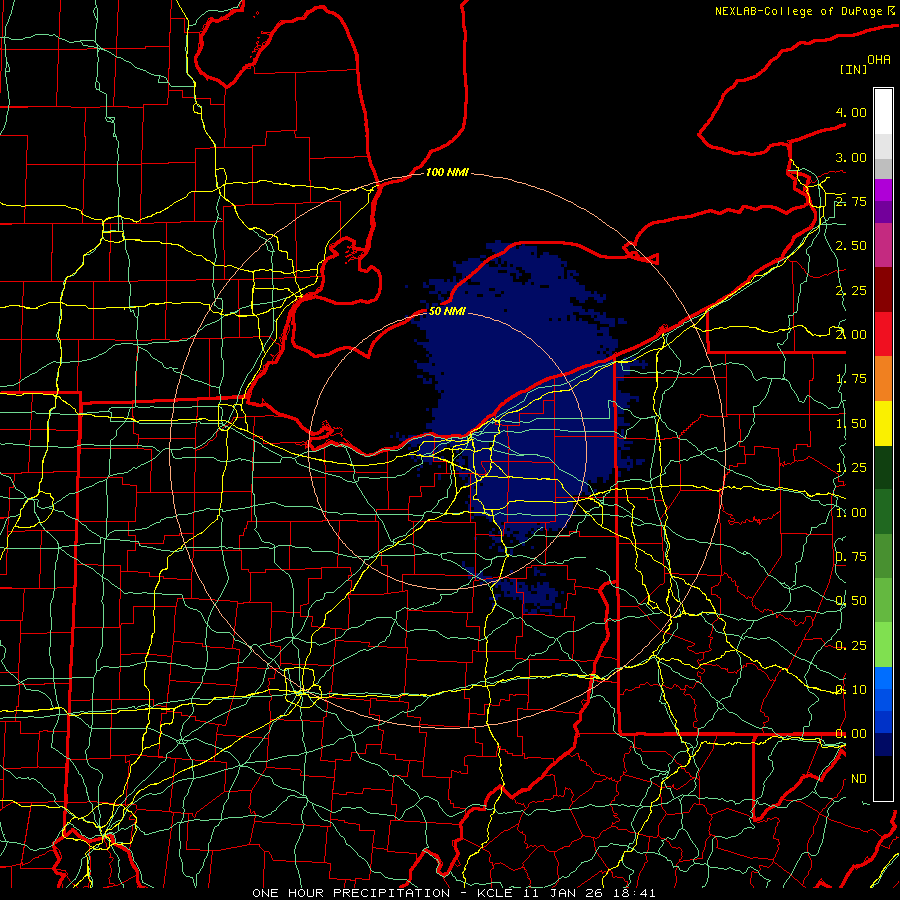Click the 2.50 legend value
This screenshot has height=900, width=900.
coord(851,246)
